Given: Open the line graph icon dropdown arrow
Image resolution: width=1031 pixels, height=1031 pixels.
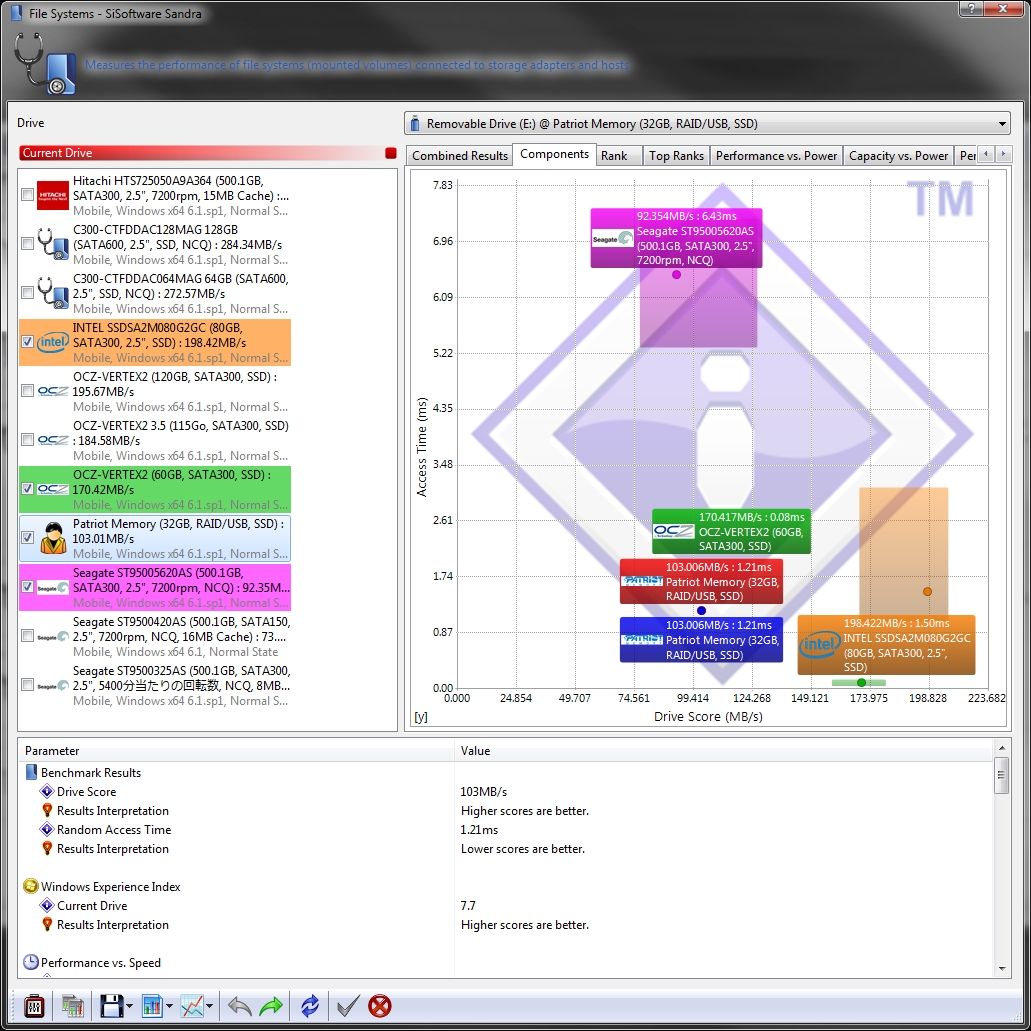Looking at the screenshot, I should click(209, 1006).
